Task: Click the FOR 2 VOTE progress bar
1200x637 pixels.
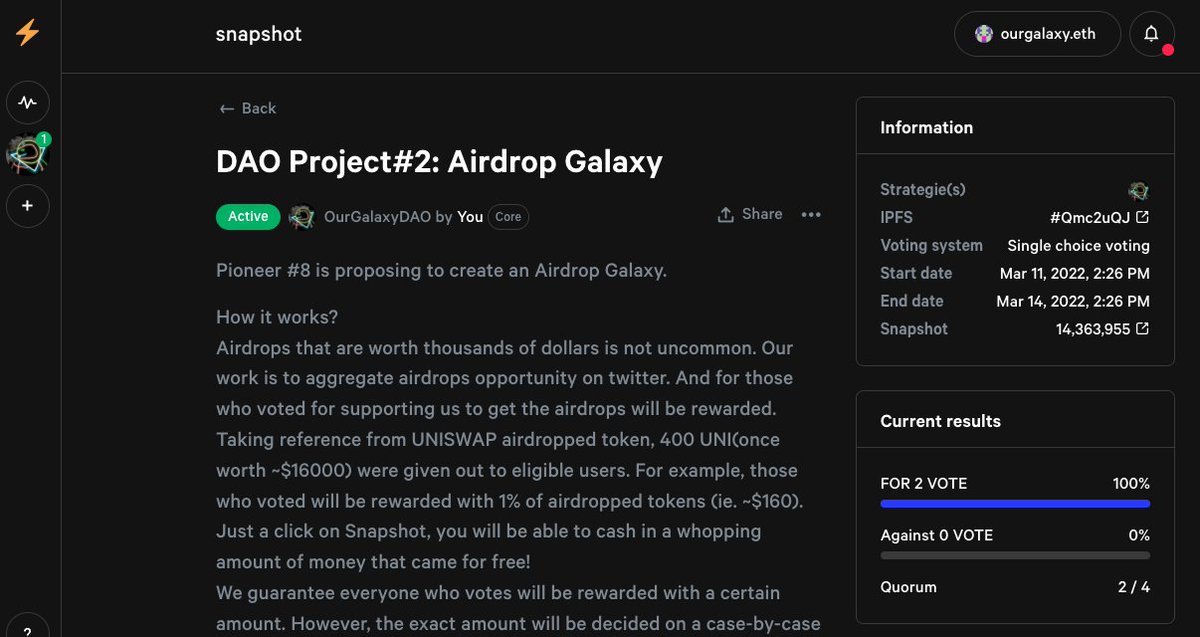Action: 1015,504
